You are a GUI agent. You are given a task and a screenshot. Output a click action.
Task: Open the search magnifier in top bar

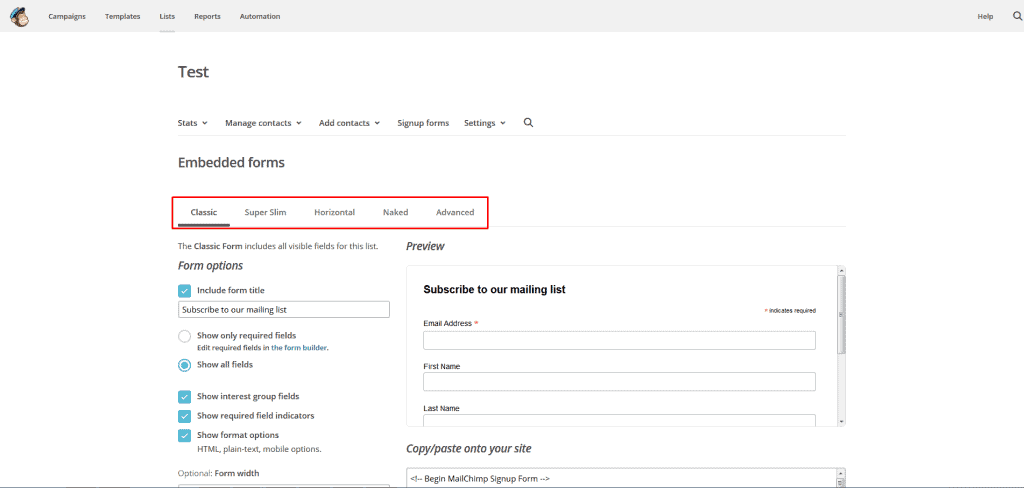pyautogui.click(x=1017, y=16)
